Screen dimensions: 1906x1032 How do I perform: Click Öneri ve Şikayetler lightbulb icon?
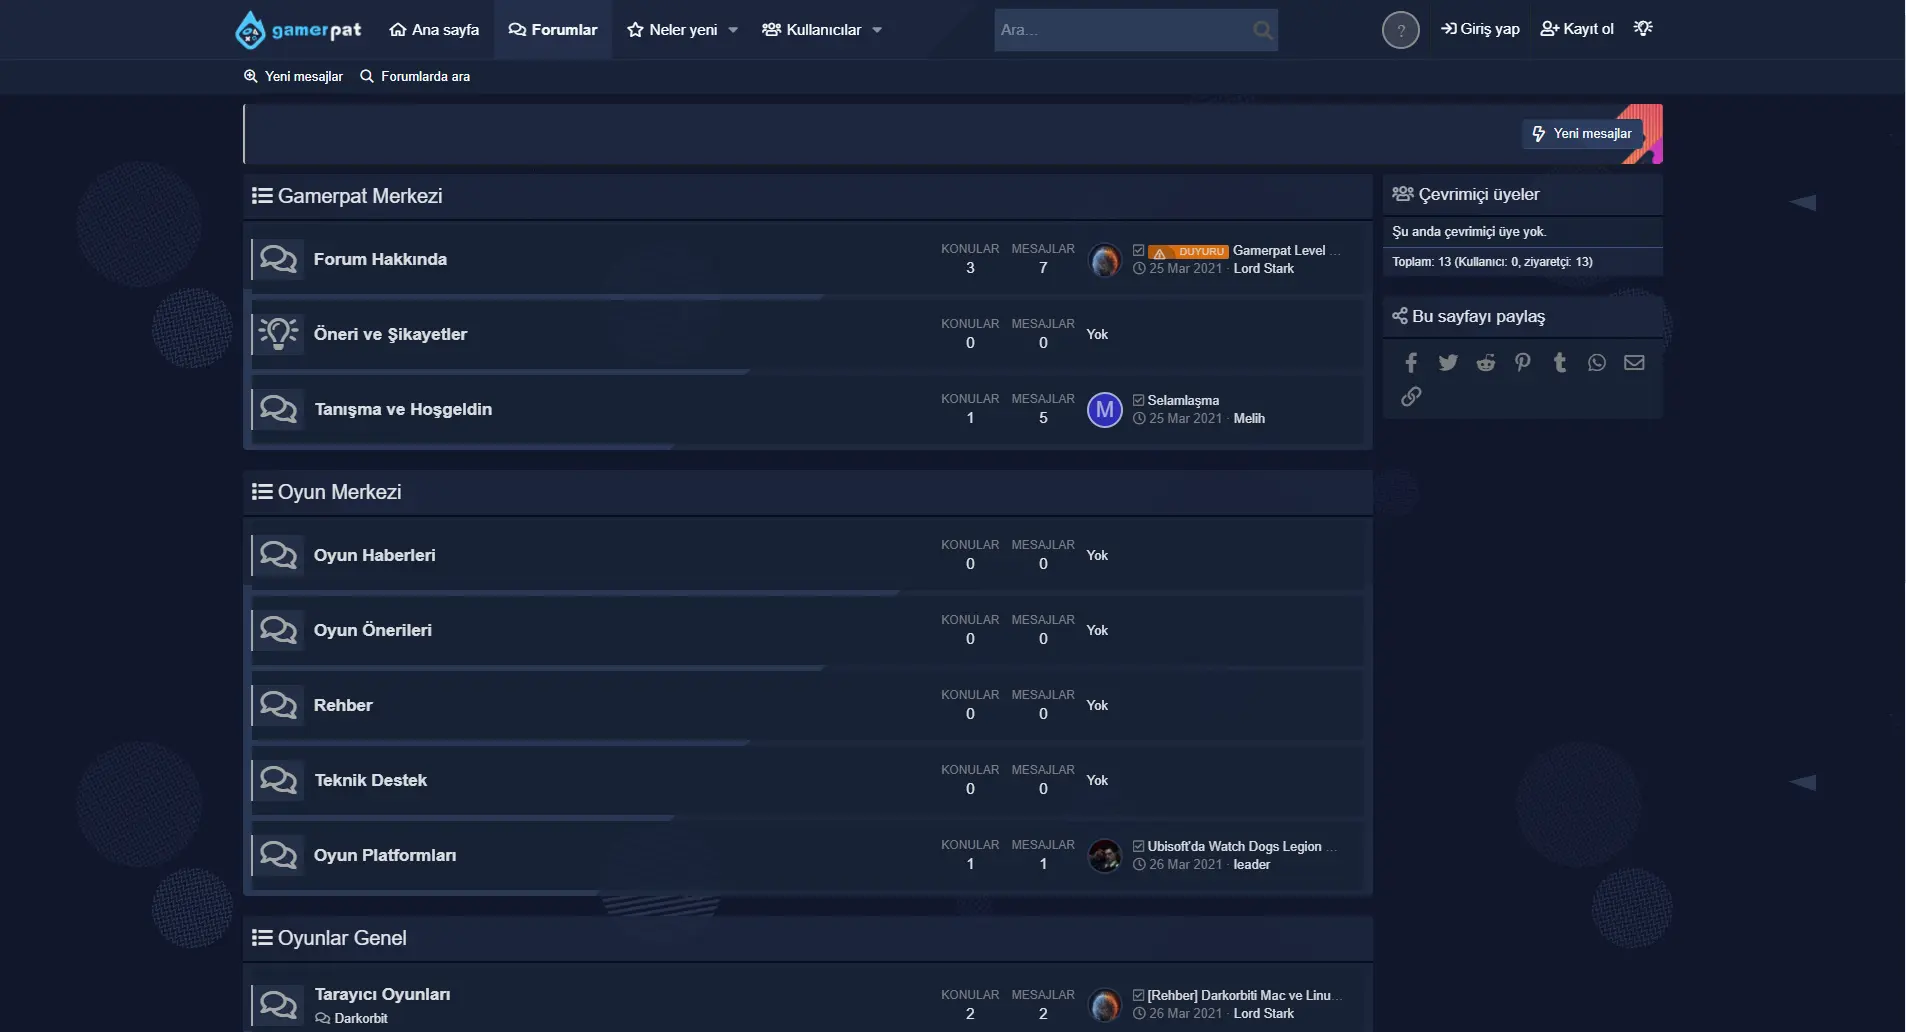point(278,334)
